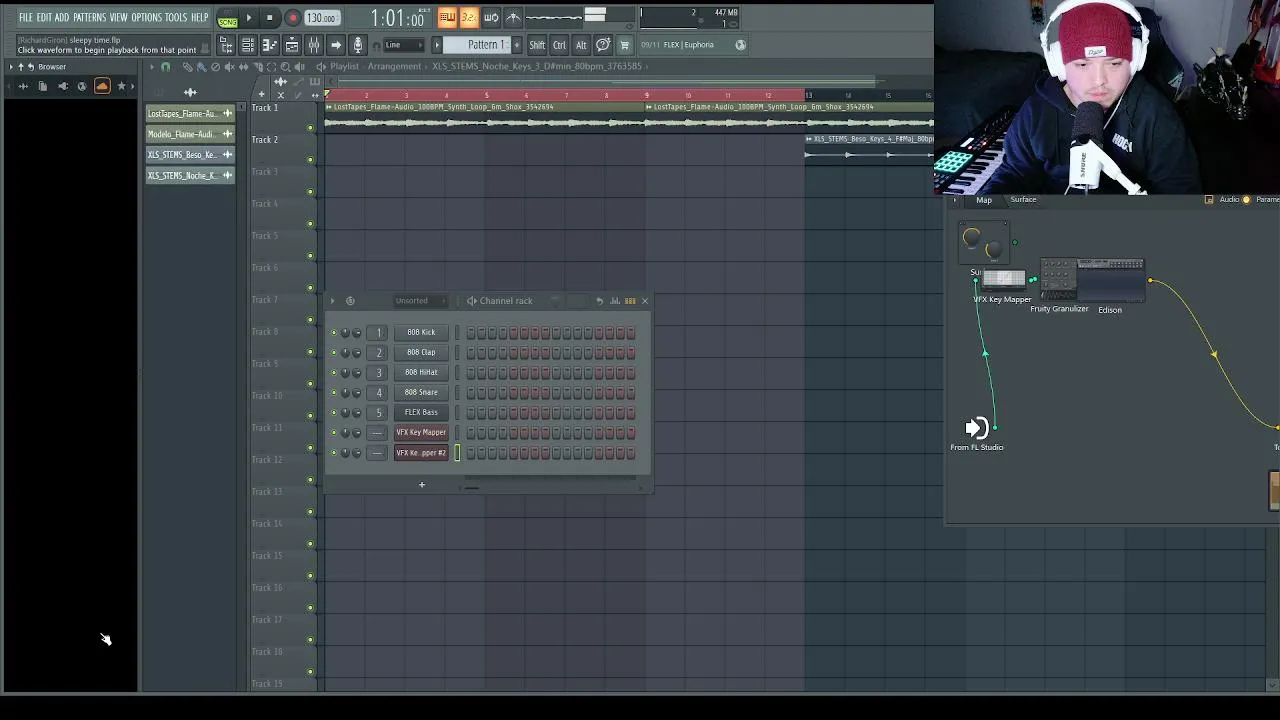Click the Record button
The width and height of the screenshot is (1280, 720).
click(292, 18)
